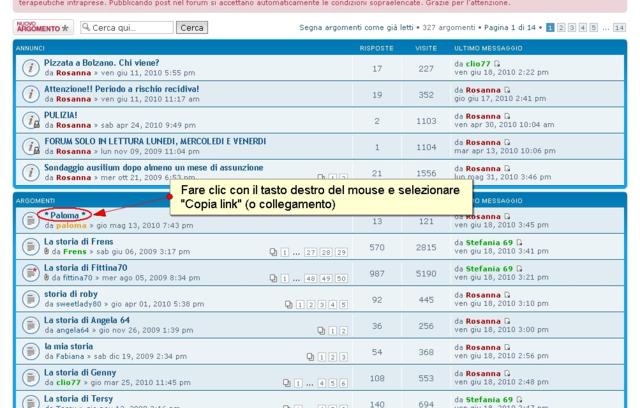640x408 pixels.
Task: Open page 50 of 'La storia di Fittina70'
Action: tap(341, 279)
